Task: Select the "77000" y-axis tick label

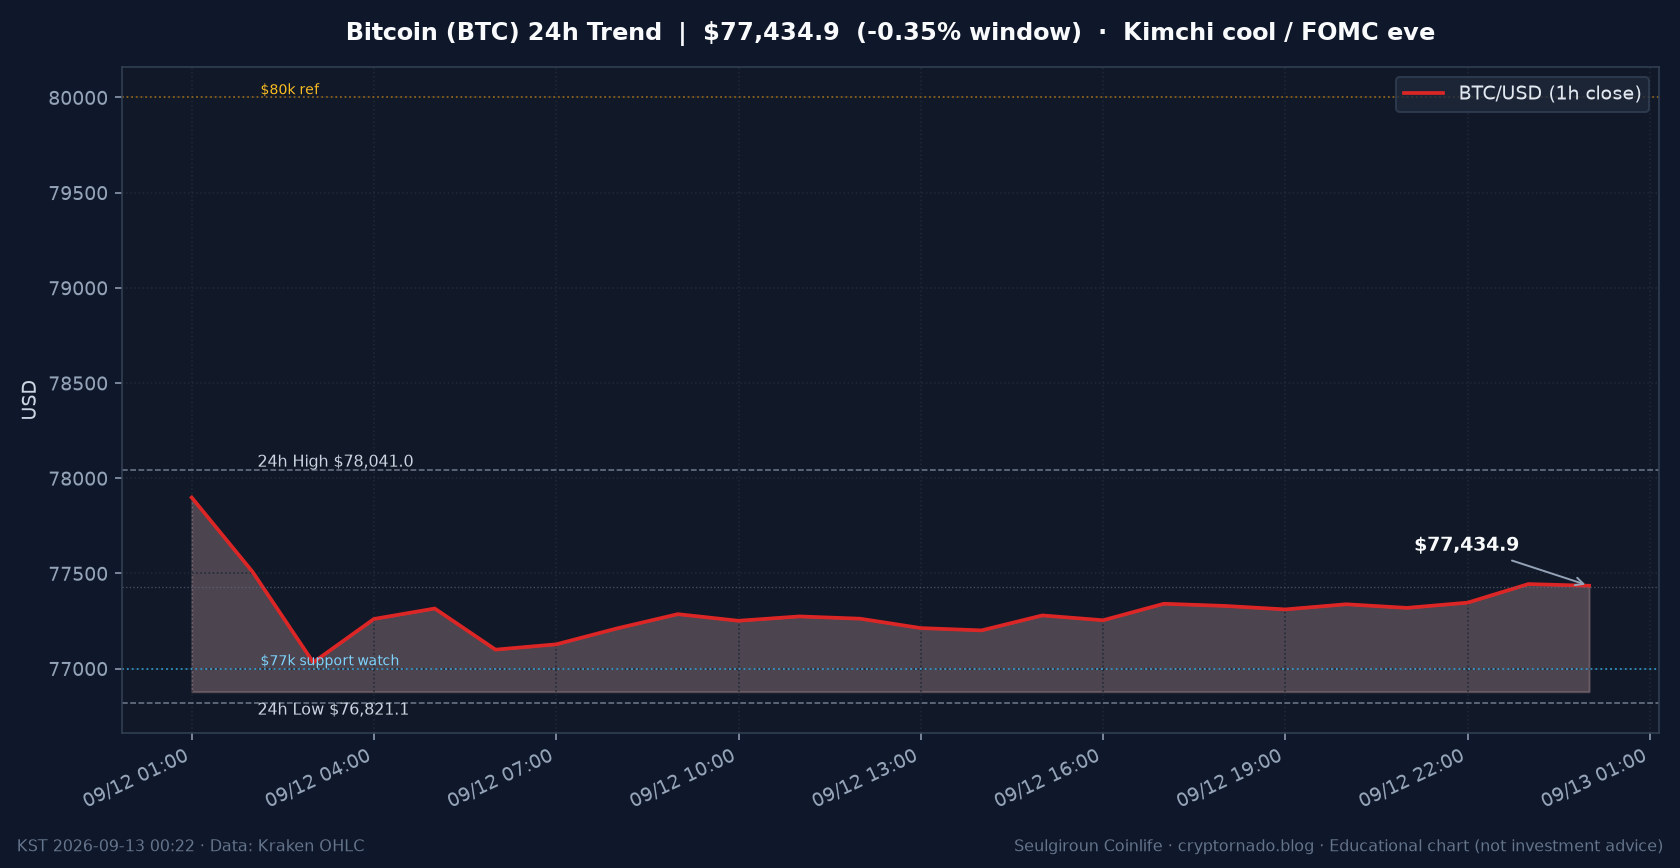Action: (x=78, y=669)
